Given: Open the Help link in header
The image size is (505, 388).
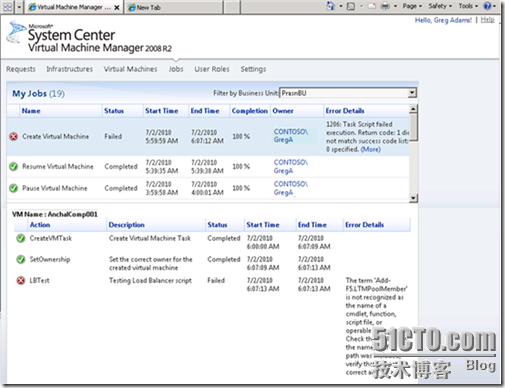Looking at the screenshot, I should point(487,20).
